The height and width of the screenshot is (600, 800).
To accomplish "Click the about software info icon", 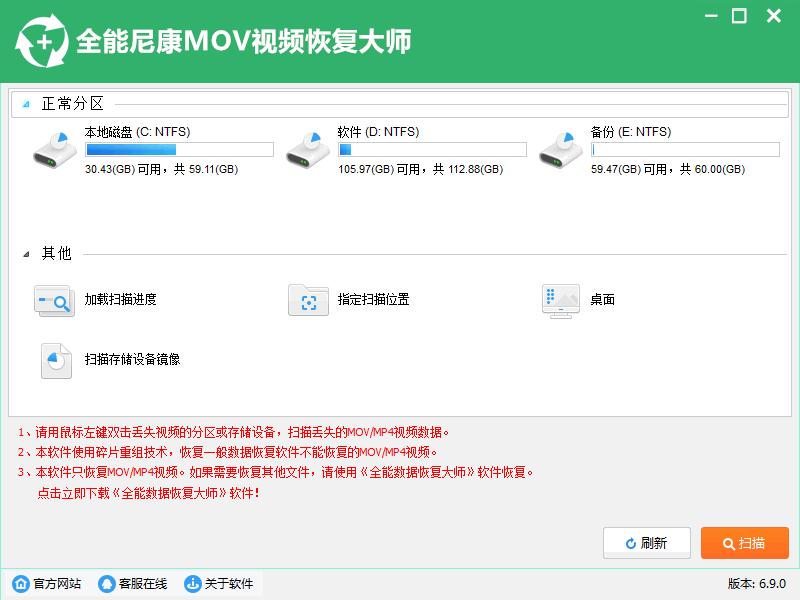I will [192, 583].
